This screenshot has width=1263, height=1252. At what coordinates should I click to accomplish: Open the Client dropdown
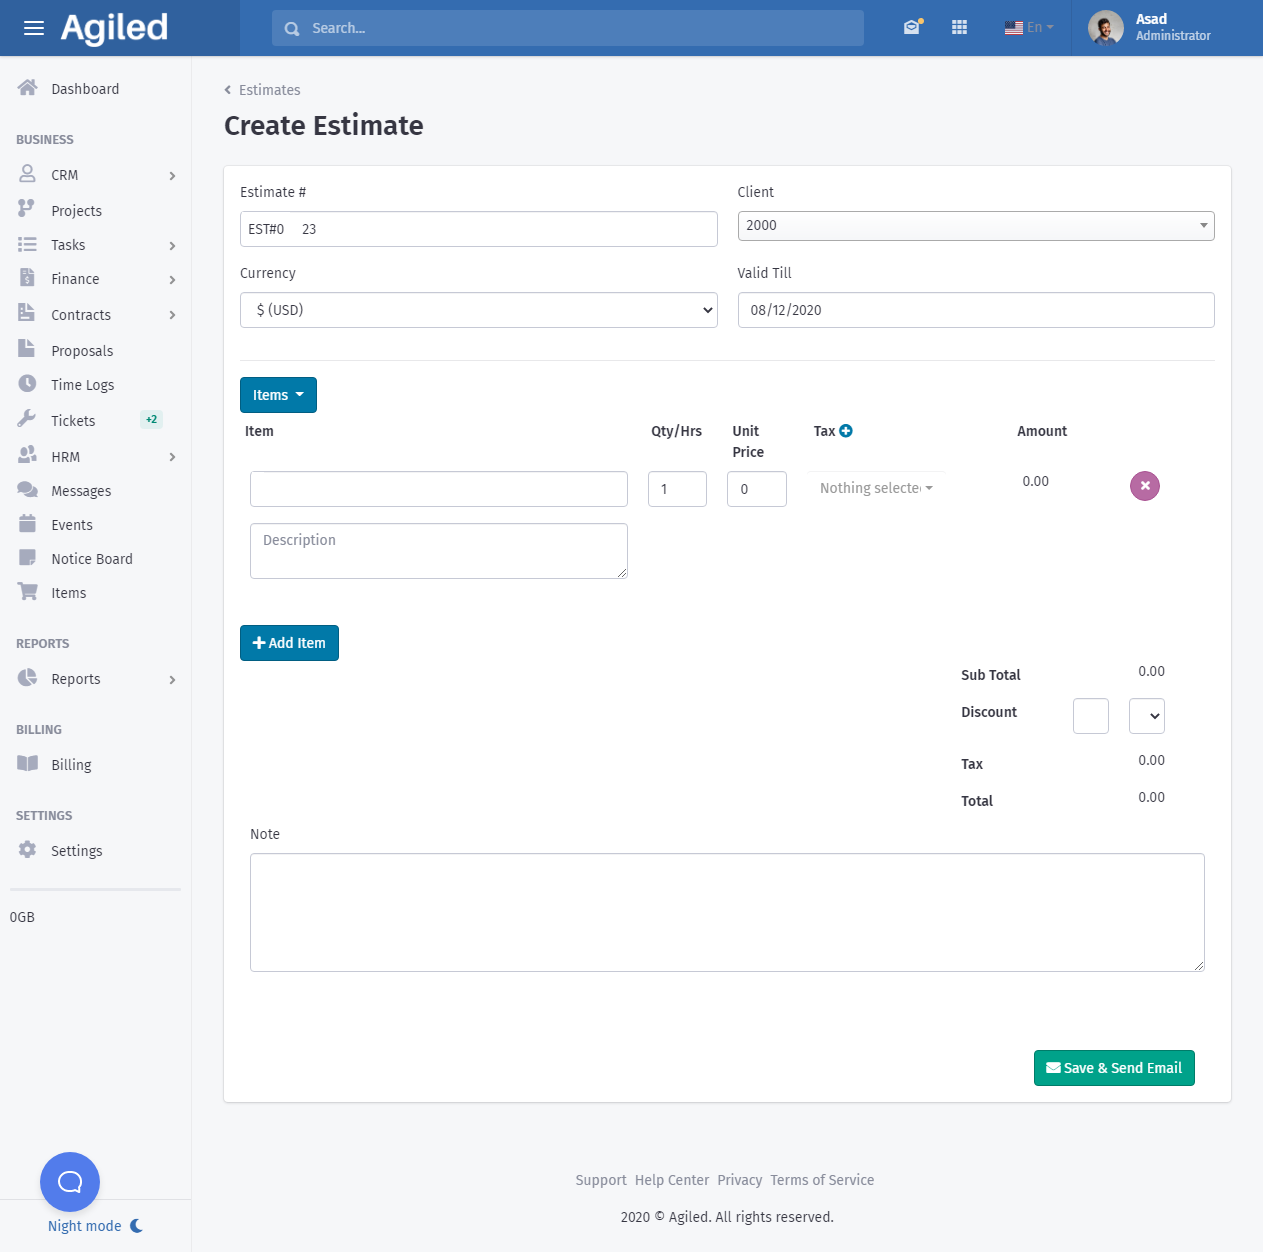pyautogui.click(x=975, y=226)
